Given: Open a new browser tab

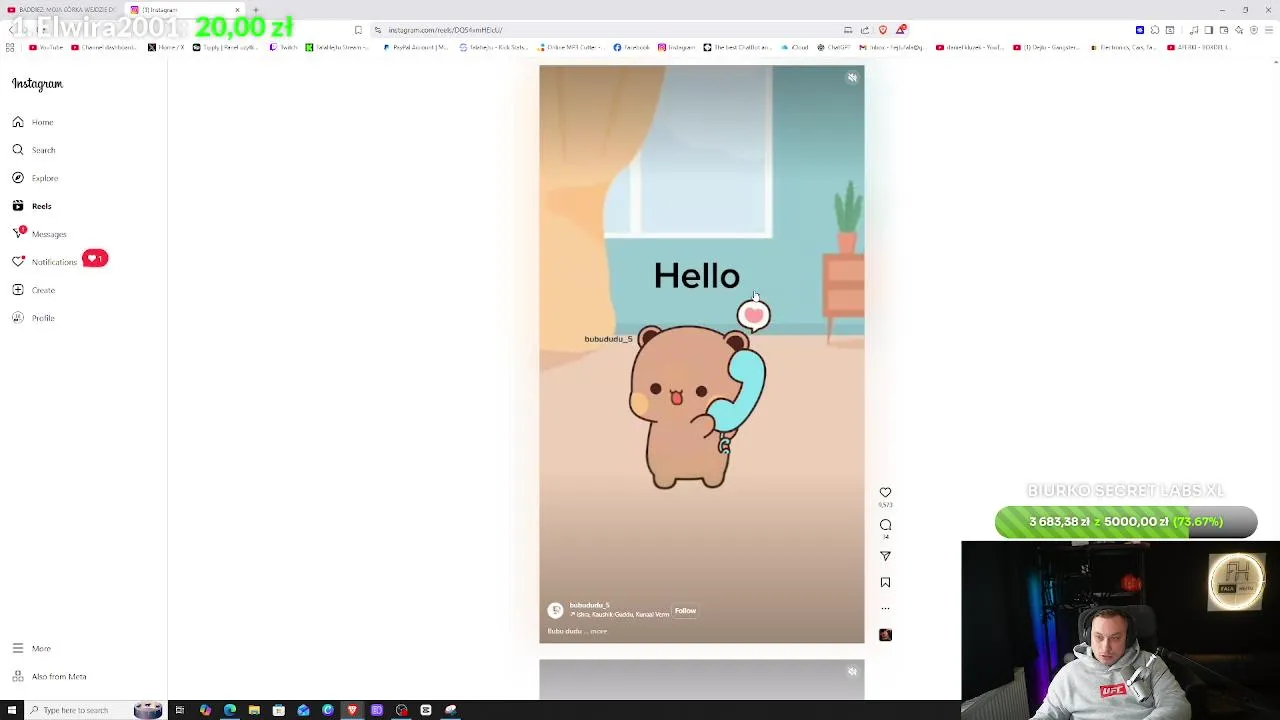Looking at the screenshot, I should [x=256, y=10].
